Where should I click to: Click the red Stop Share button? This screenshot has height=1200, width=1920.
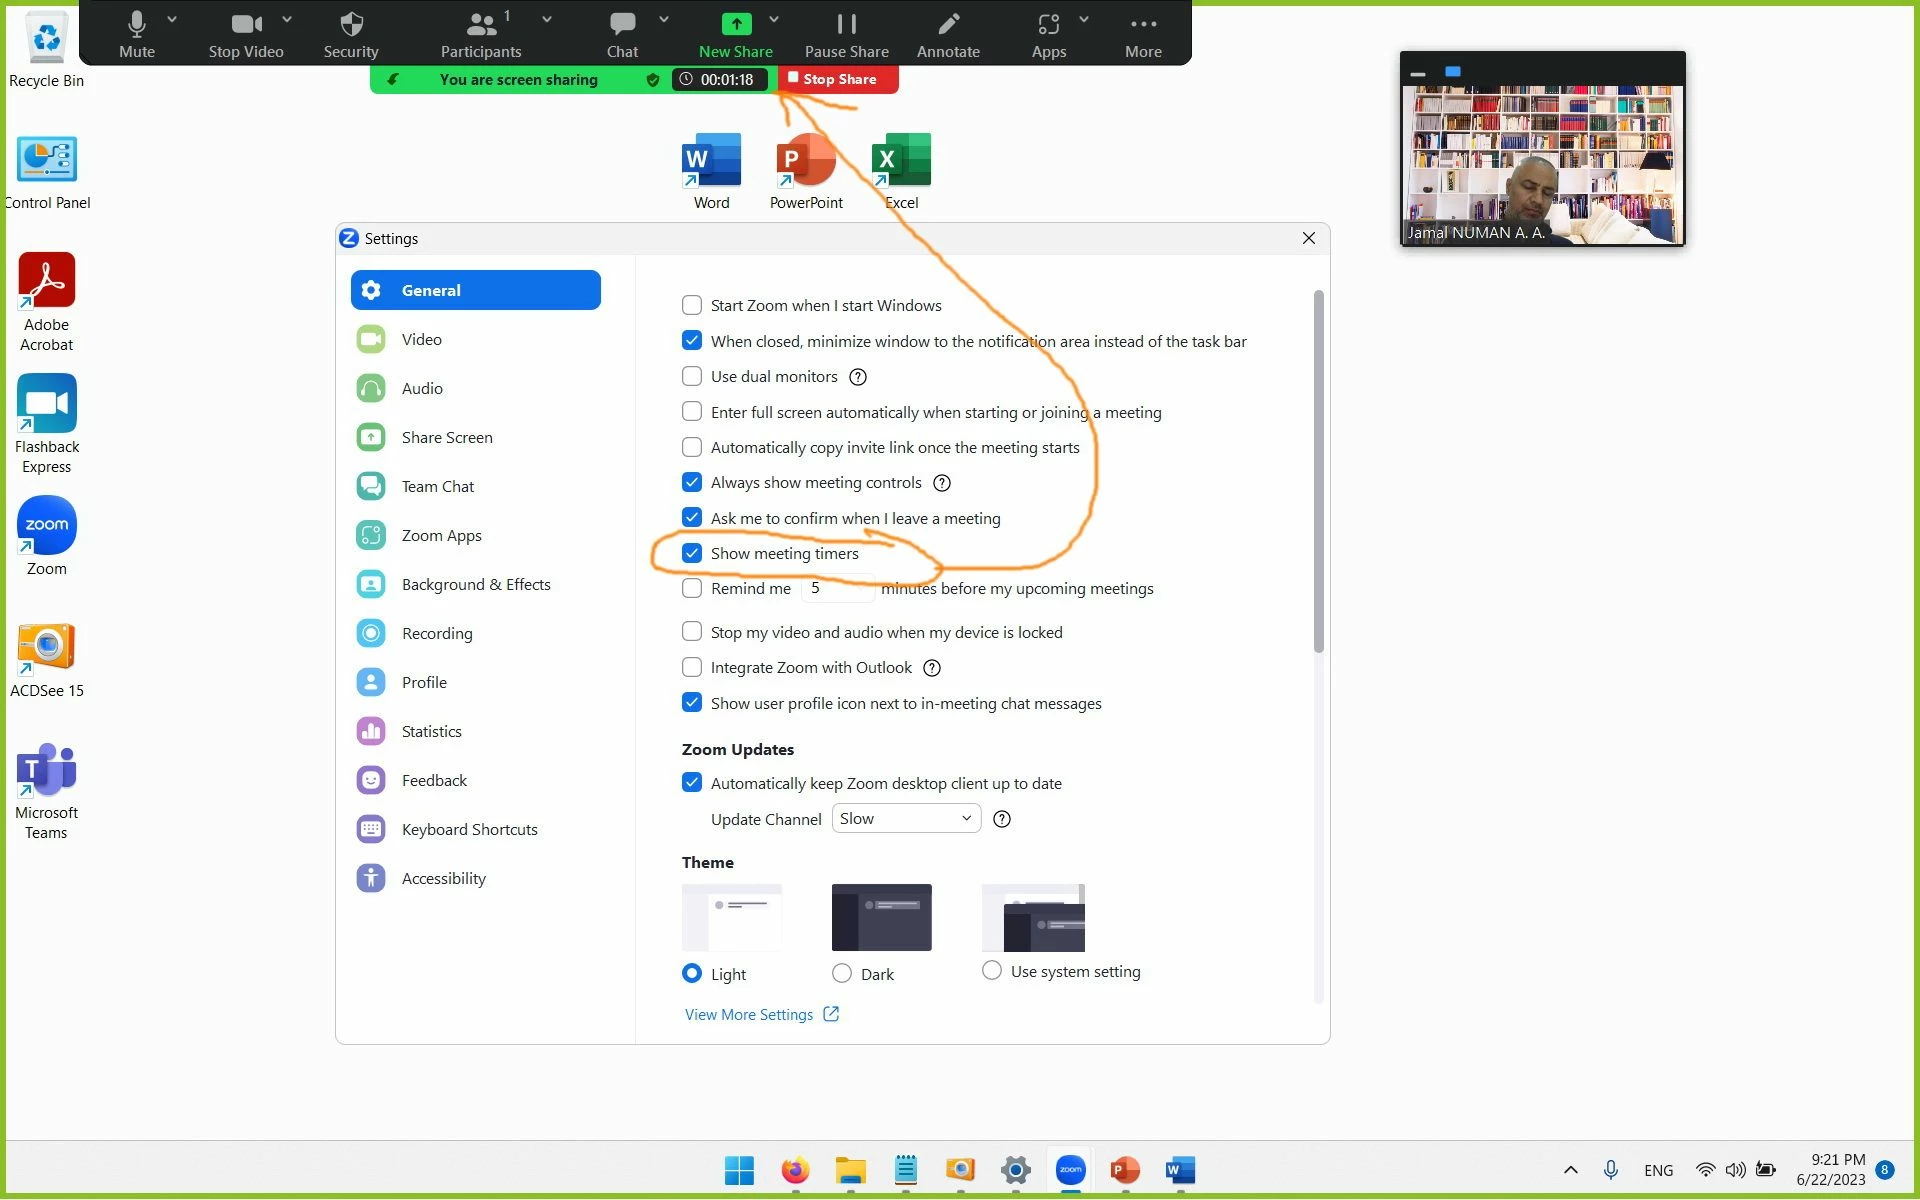pos(838,79)
